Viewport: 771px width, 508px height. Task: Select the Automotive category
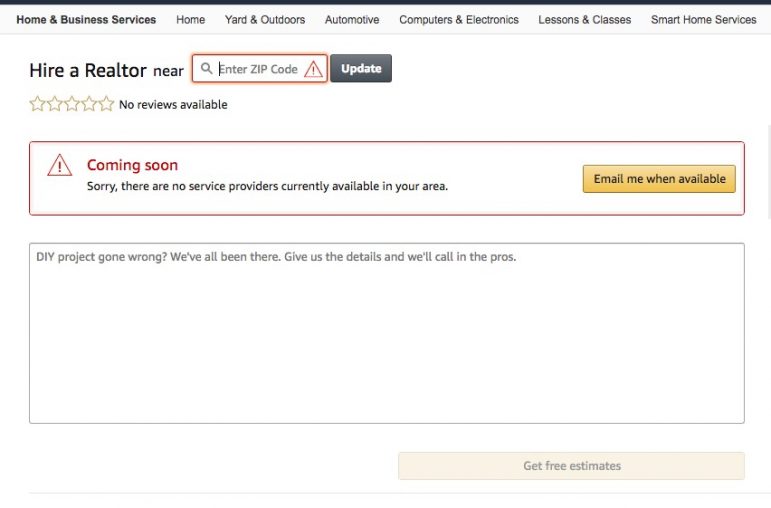click(x=352, y=20)
